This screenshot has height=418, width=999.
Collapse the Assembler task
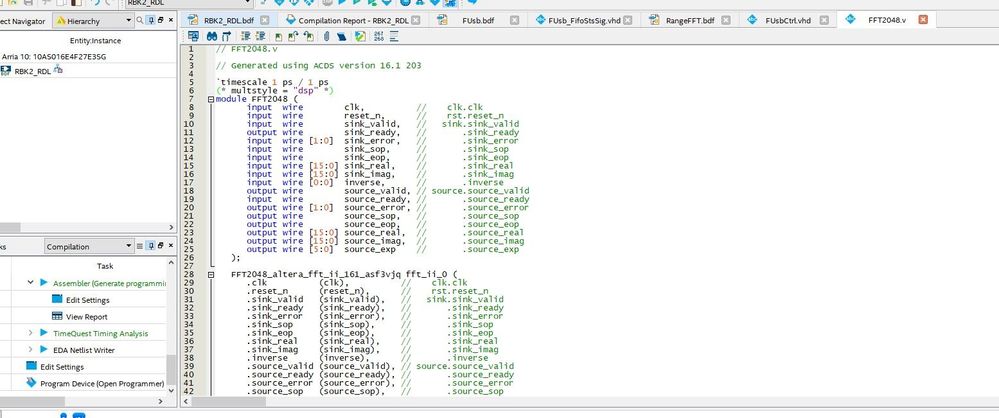click(x=30, y=283)
